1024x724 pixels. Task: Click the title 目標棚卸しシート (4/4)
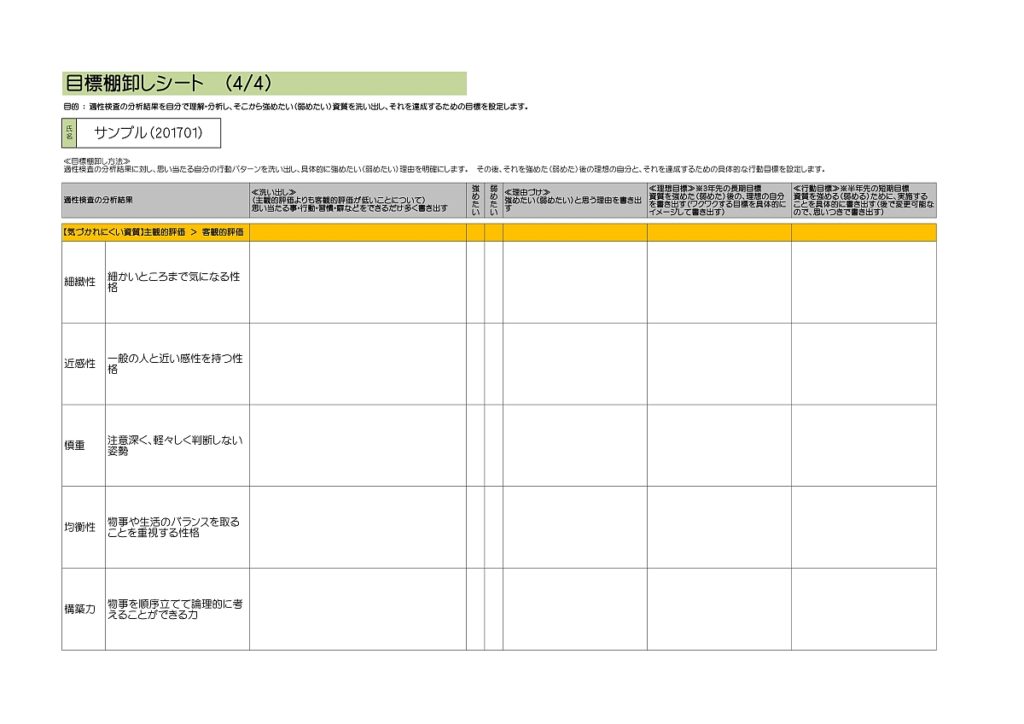[x=169, y=84]
